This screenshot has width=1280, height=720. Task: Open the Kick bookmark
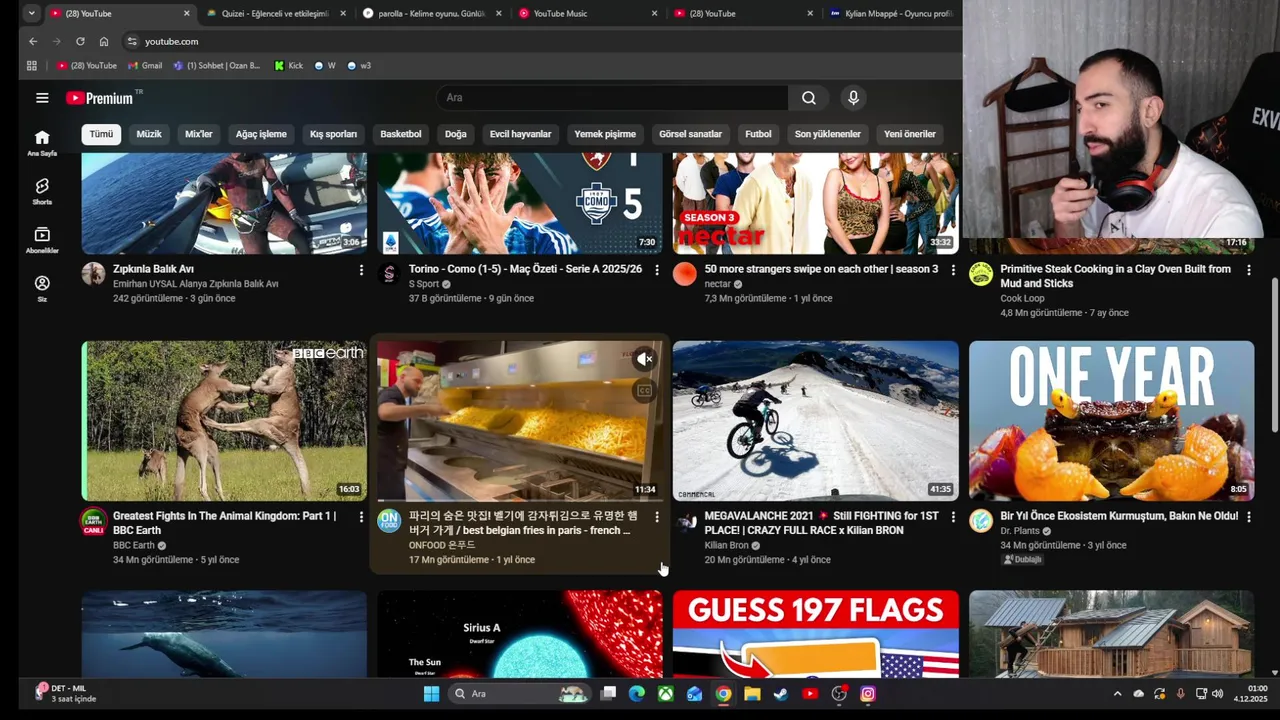coord(289,66)
